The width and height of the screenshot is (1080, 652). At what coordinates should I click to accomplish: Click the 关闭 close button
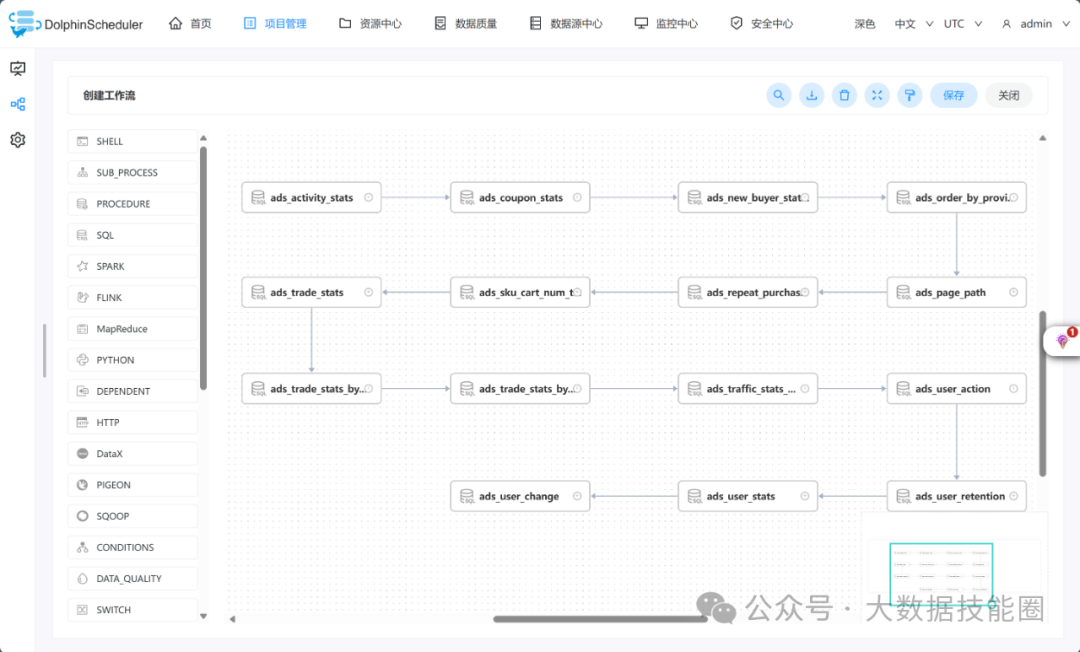[x=1008, y=95]
